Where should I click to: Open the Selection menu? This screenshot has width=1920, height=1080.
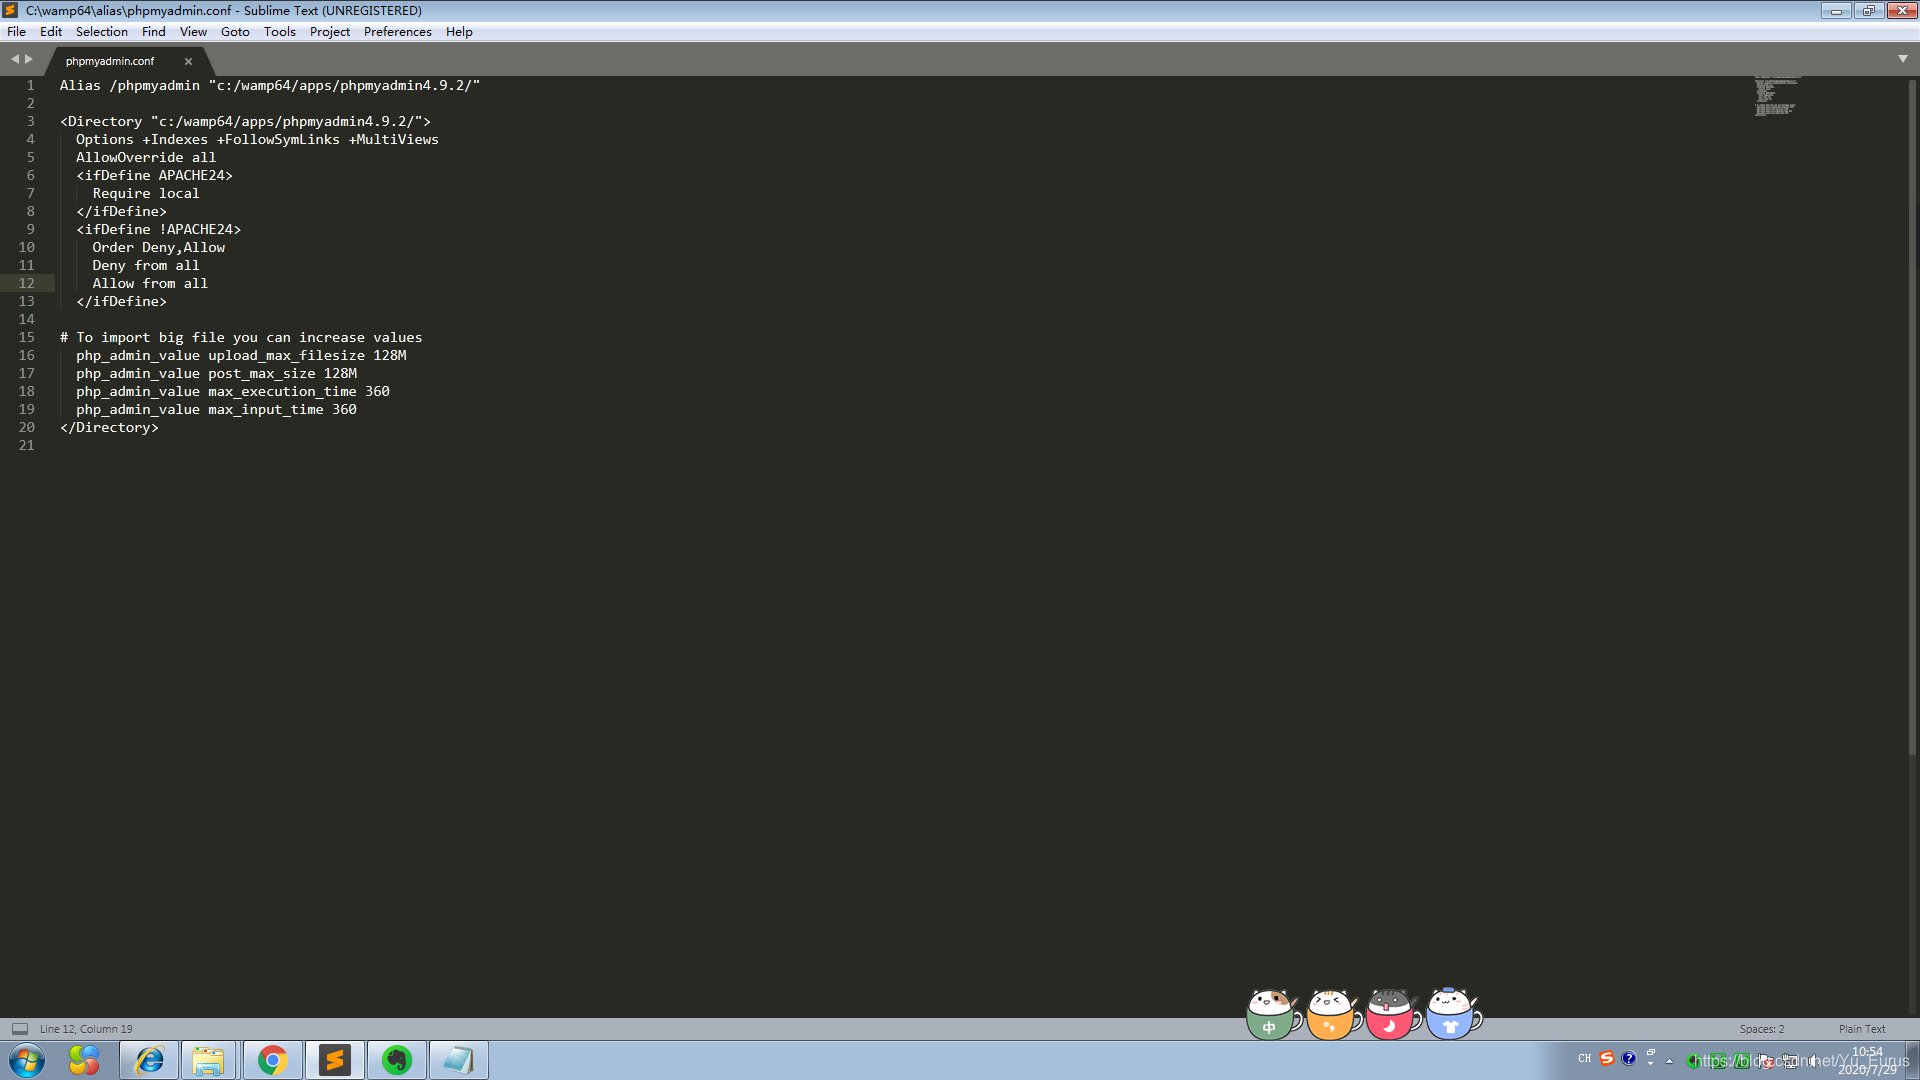[x=102, y=32]
